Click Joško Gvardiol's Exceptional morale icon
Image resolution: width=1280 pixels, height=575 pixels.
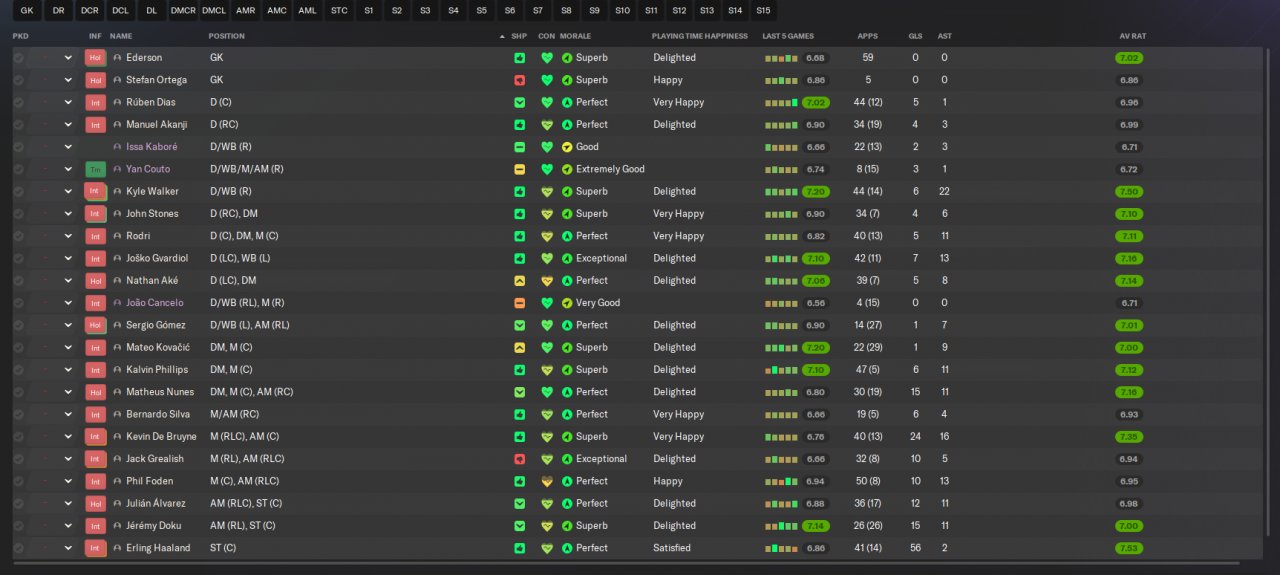point(567,258)
